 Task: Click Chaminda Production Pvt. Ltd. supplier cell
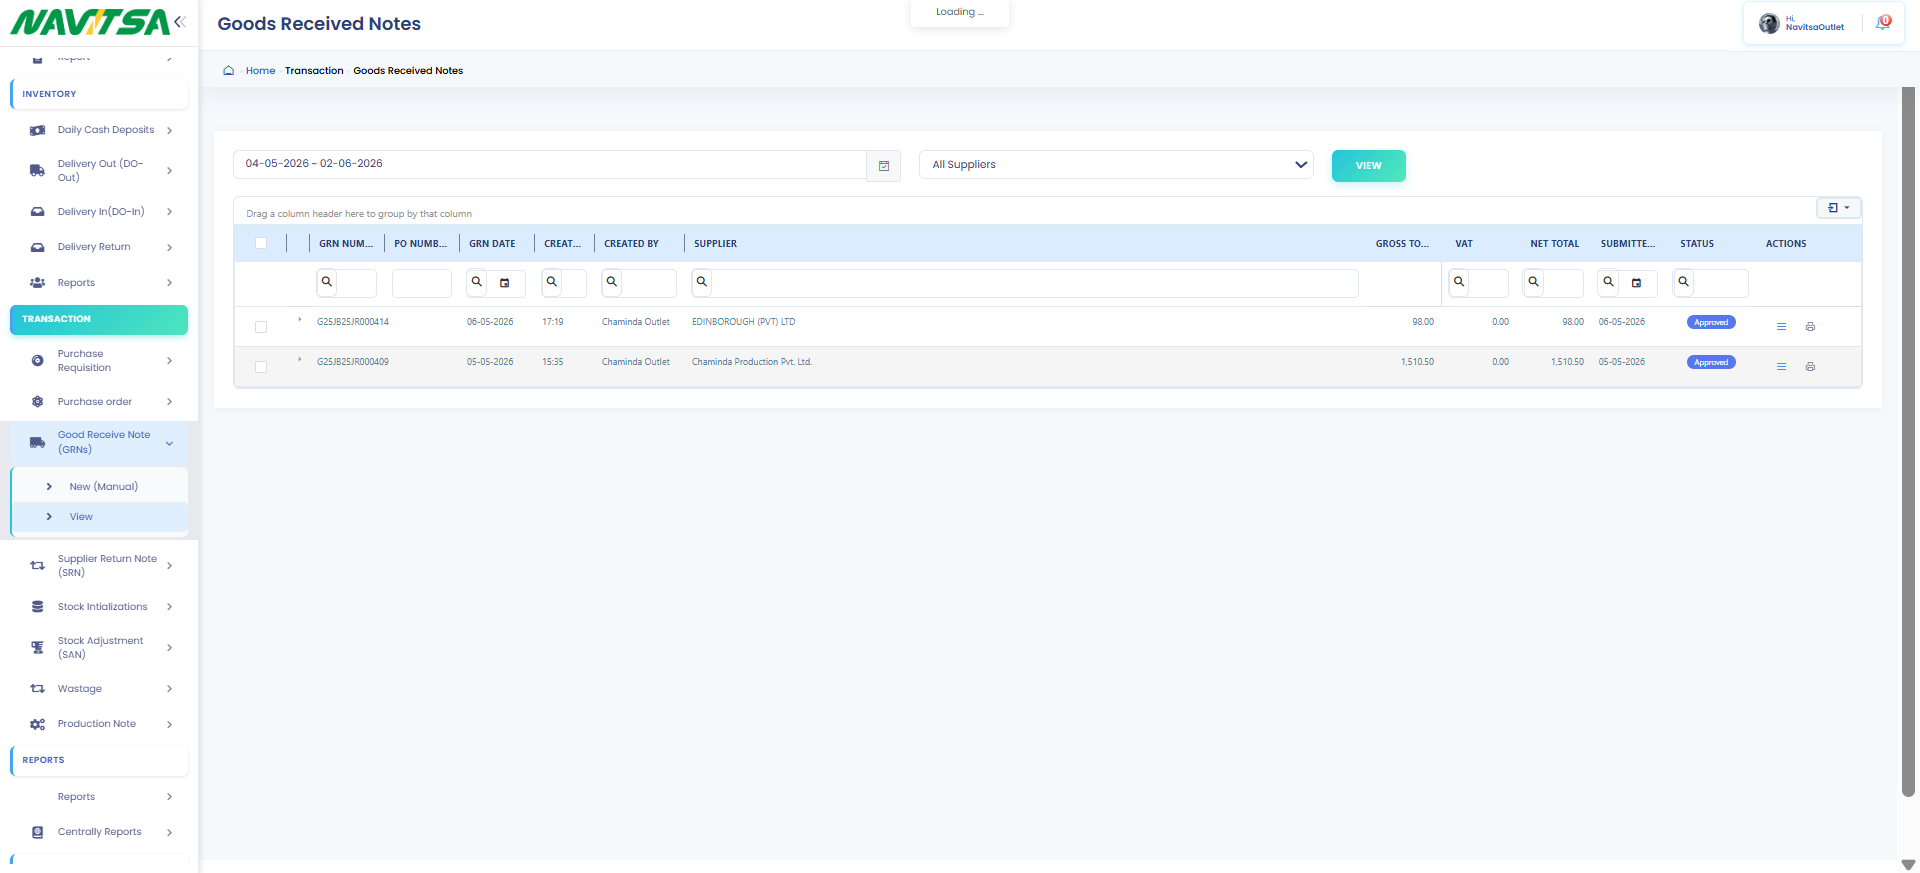[x=752, y=362]
